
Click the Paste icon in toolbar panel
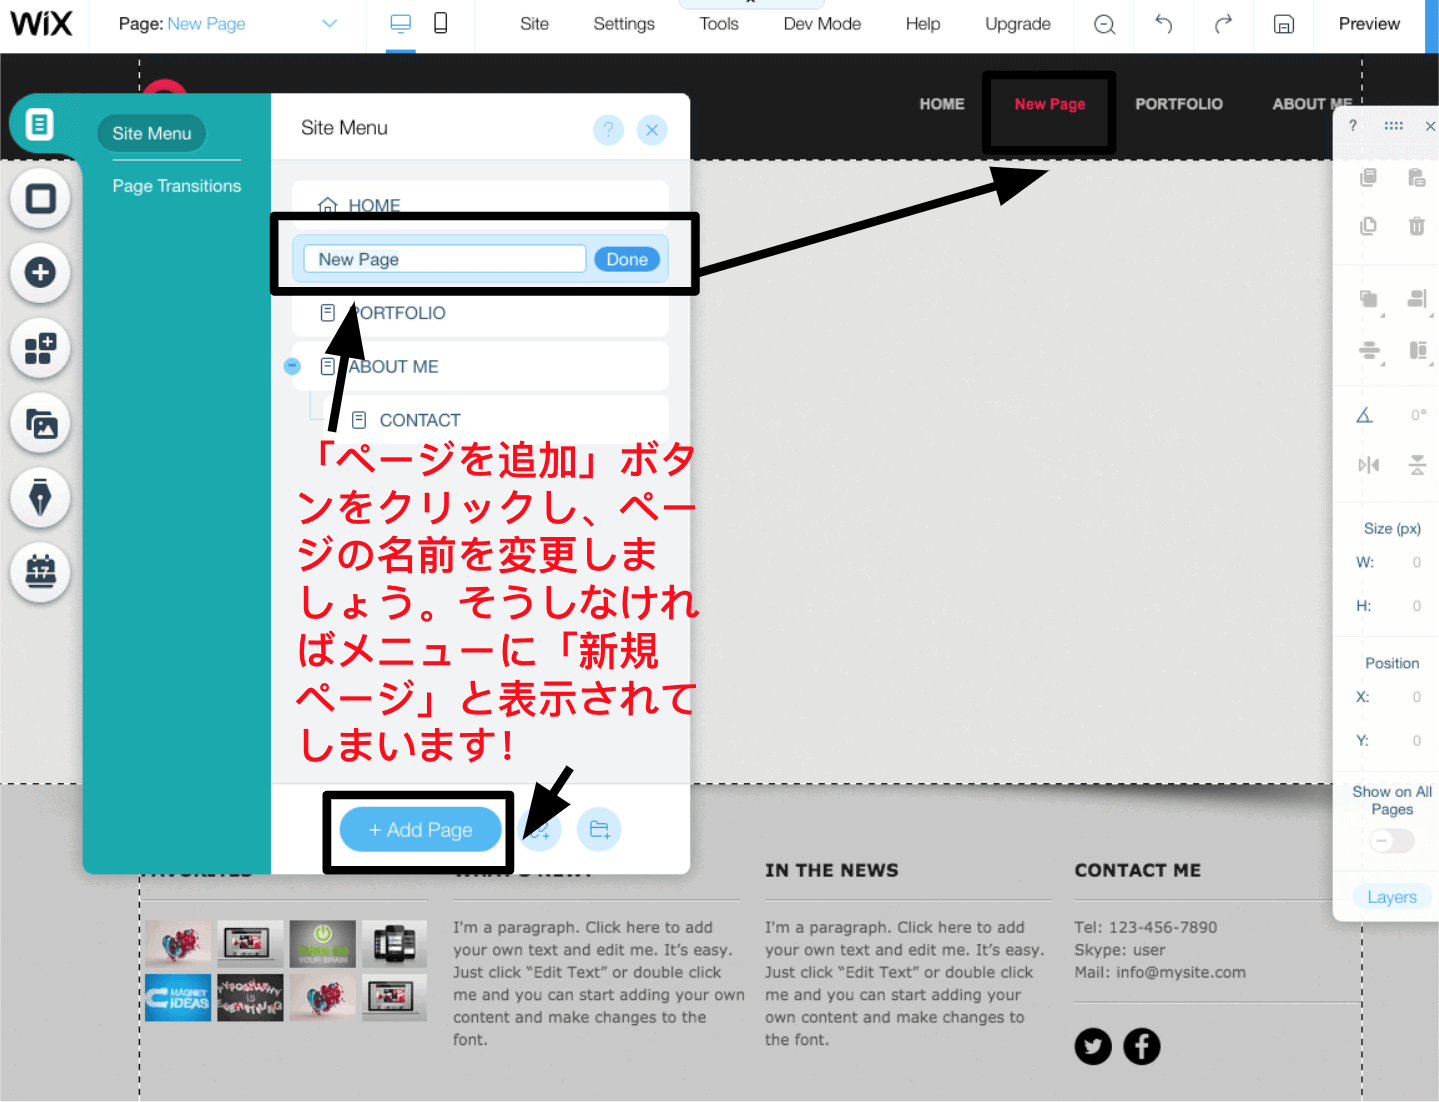pos(1417,177)
